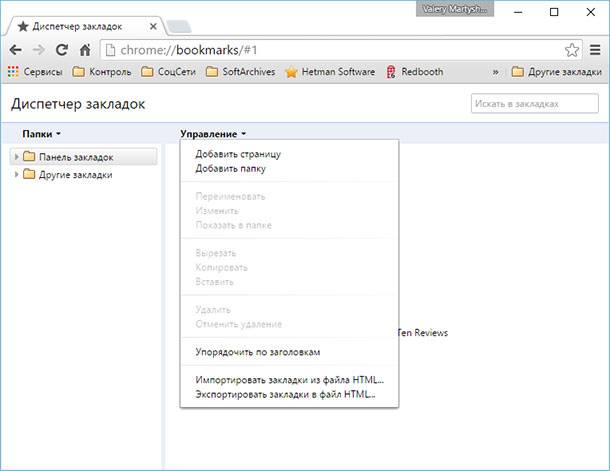The width and height of the screenshot is (610, 471).
Task: Open the Chrome hamburger menu
Action: 595,50
